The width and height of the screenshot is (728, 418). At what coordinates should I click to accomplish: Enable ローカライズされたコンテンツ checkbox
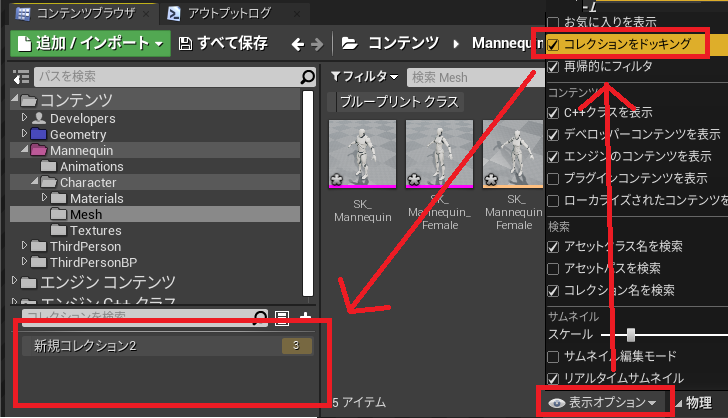(553, 201)
